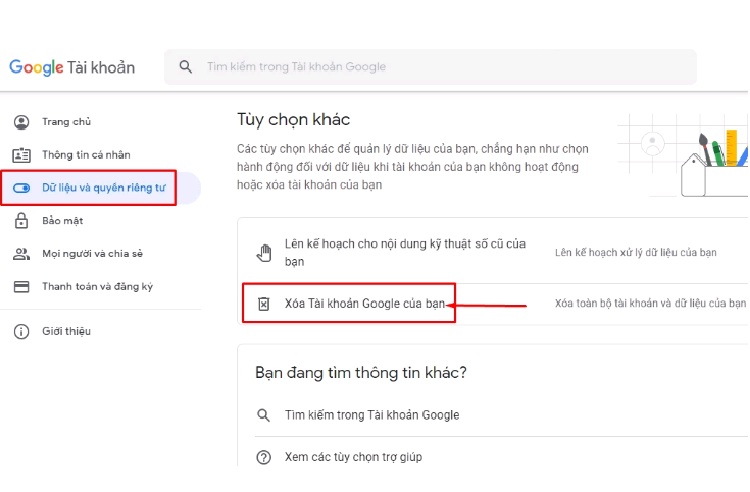Focus the Tìm kiếm trong Tài khoản Google field
750x492 pixels.
click(430, 67)
